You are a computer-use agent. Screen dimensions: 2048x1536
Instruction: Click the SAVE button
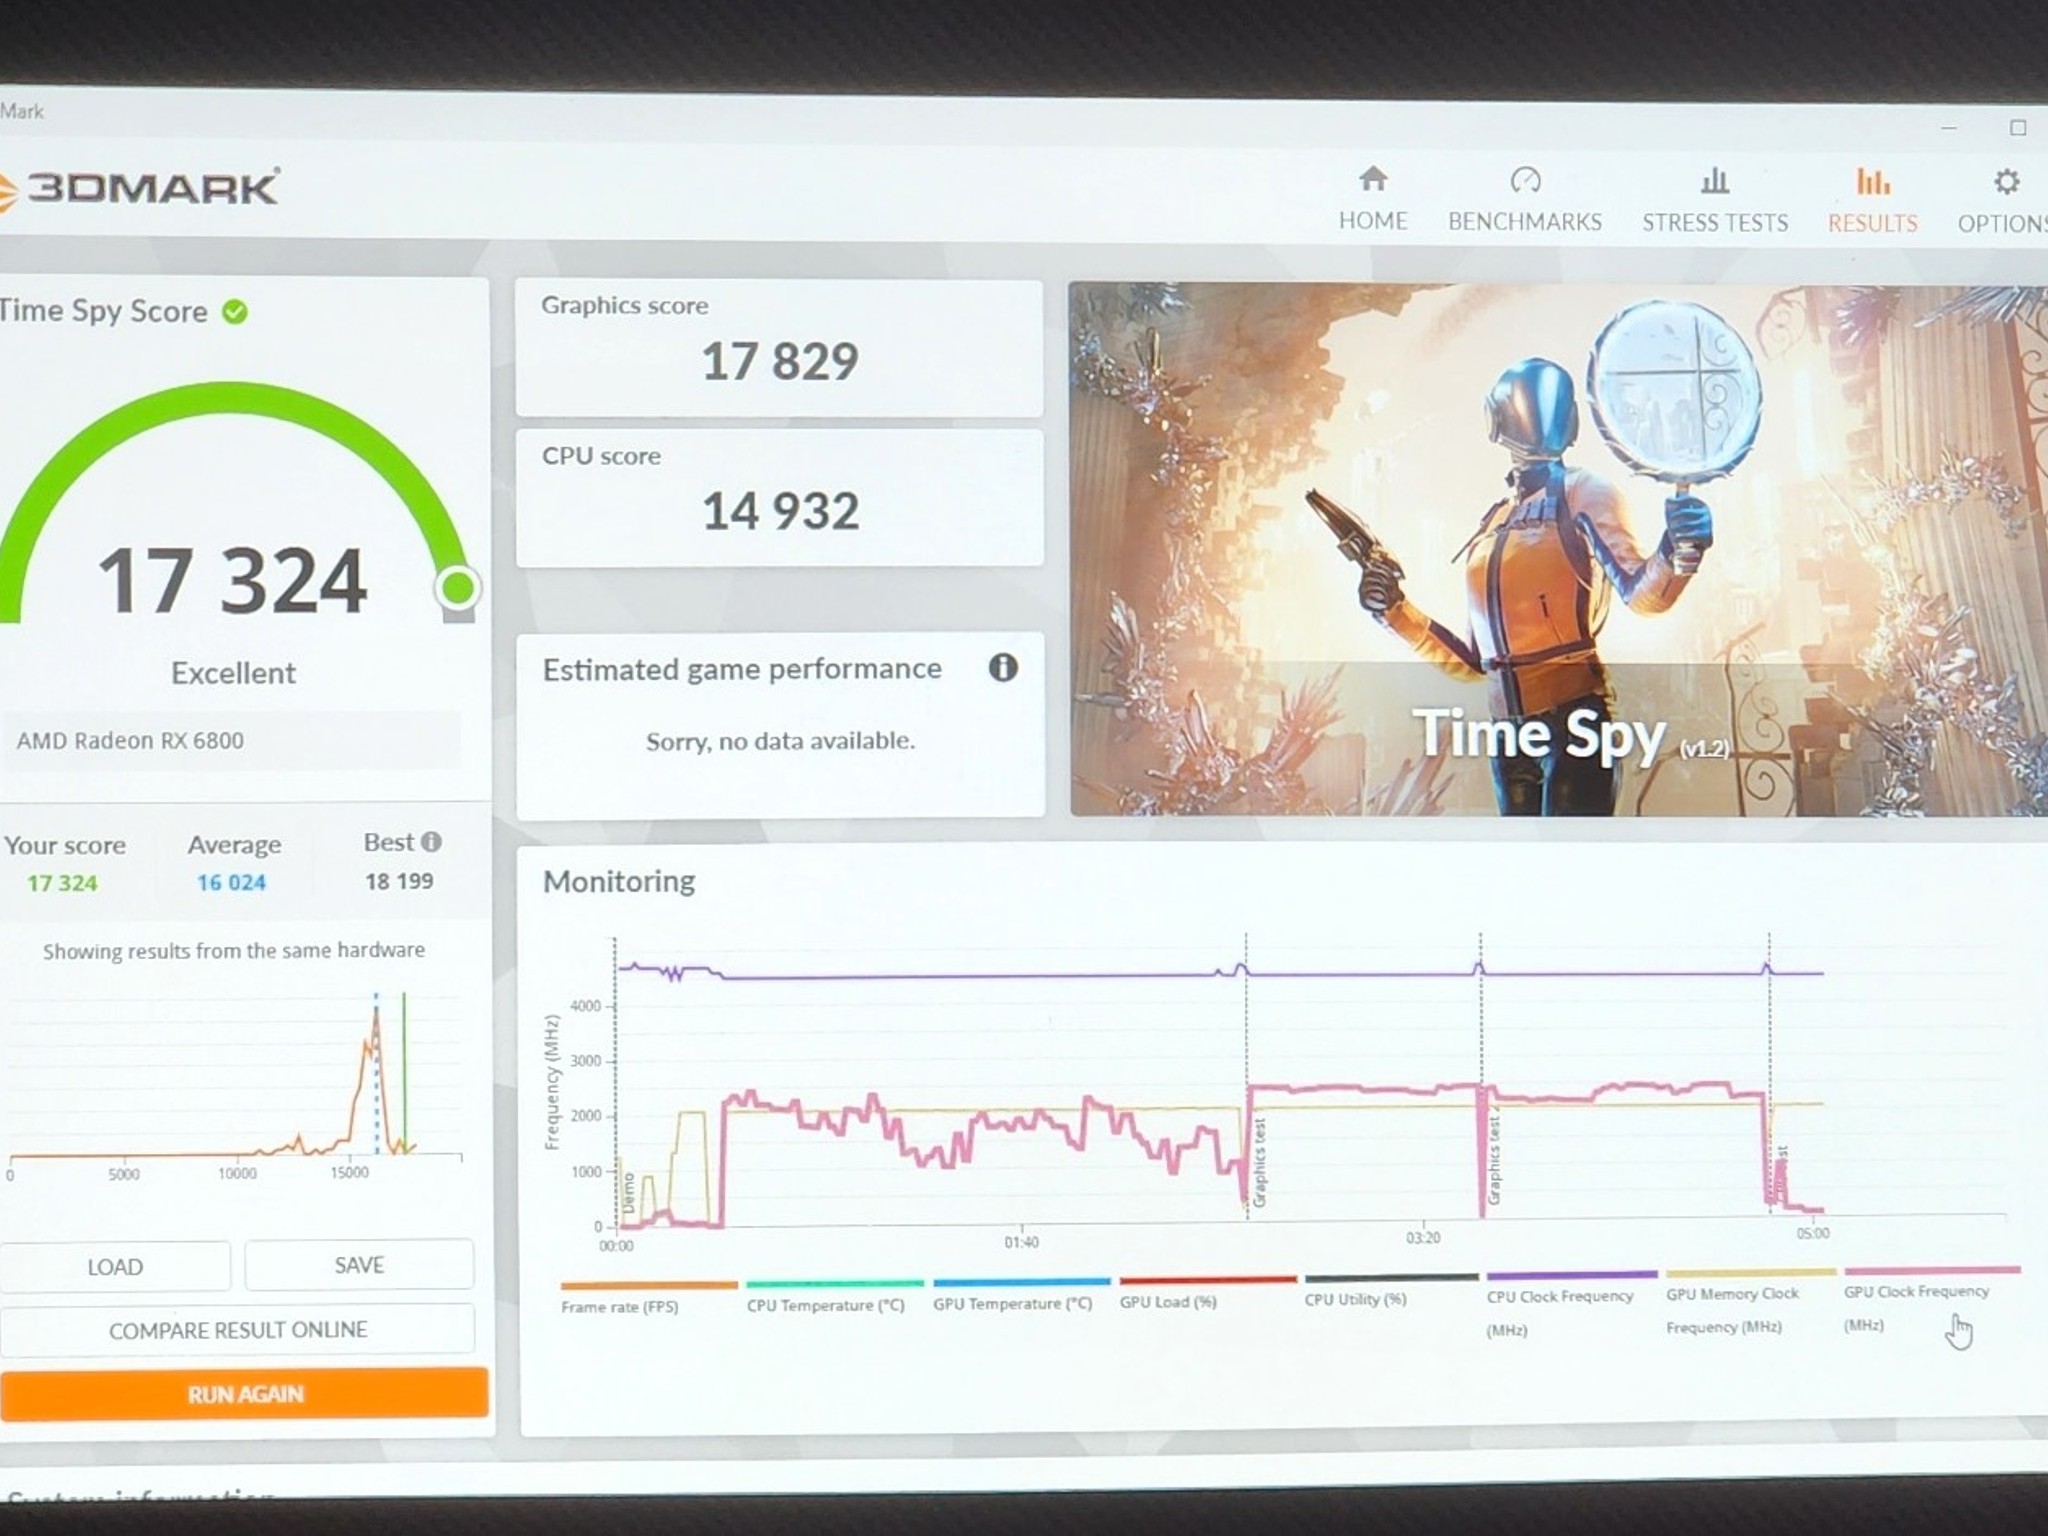click(x=359, y=1265)
